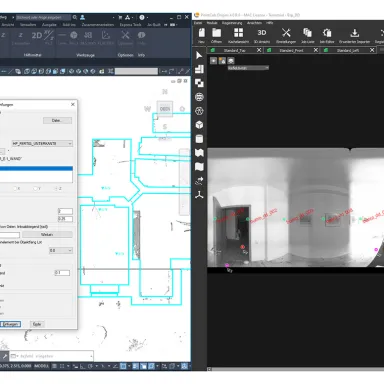
Task: Click the OBEN face of the view cube
Action: coord(165,109)
